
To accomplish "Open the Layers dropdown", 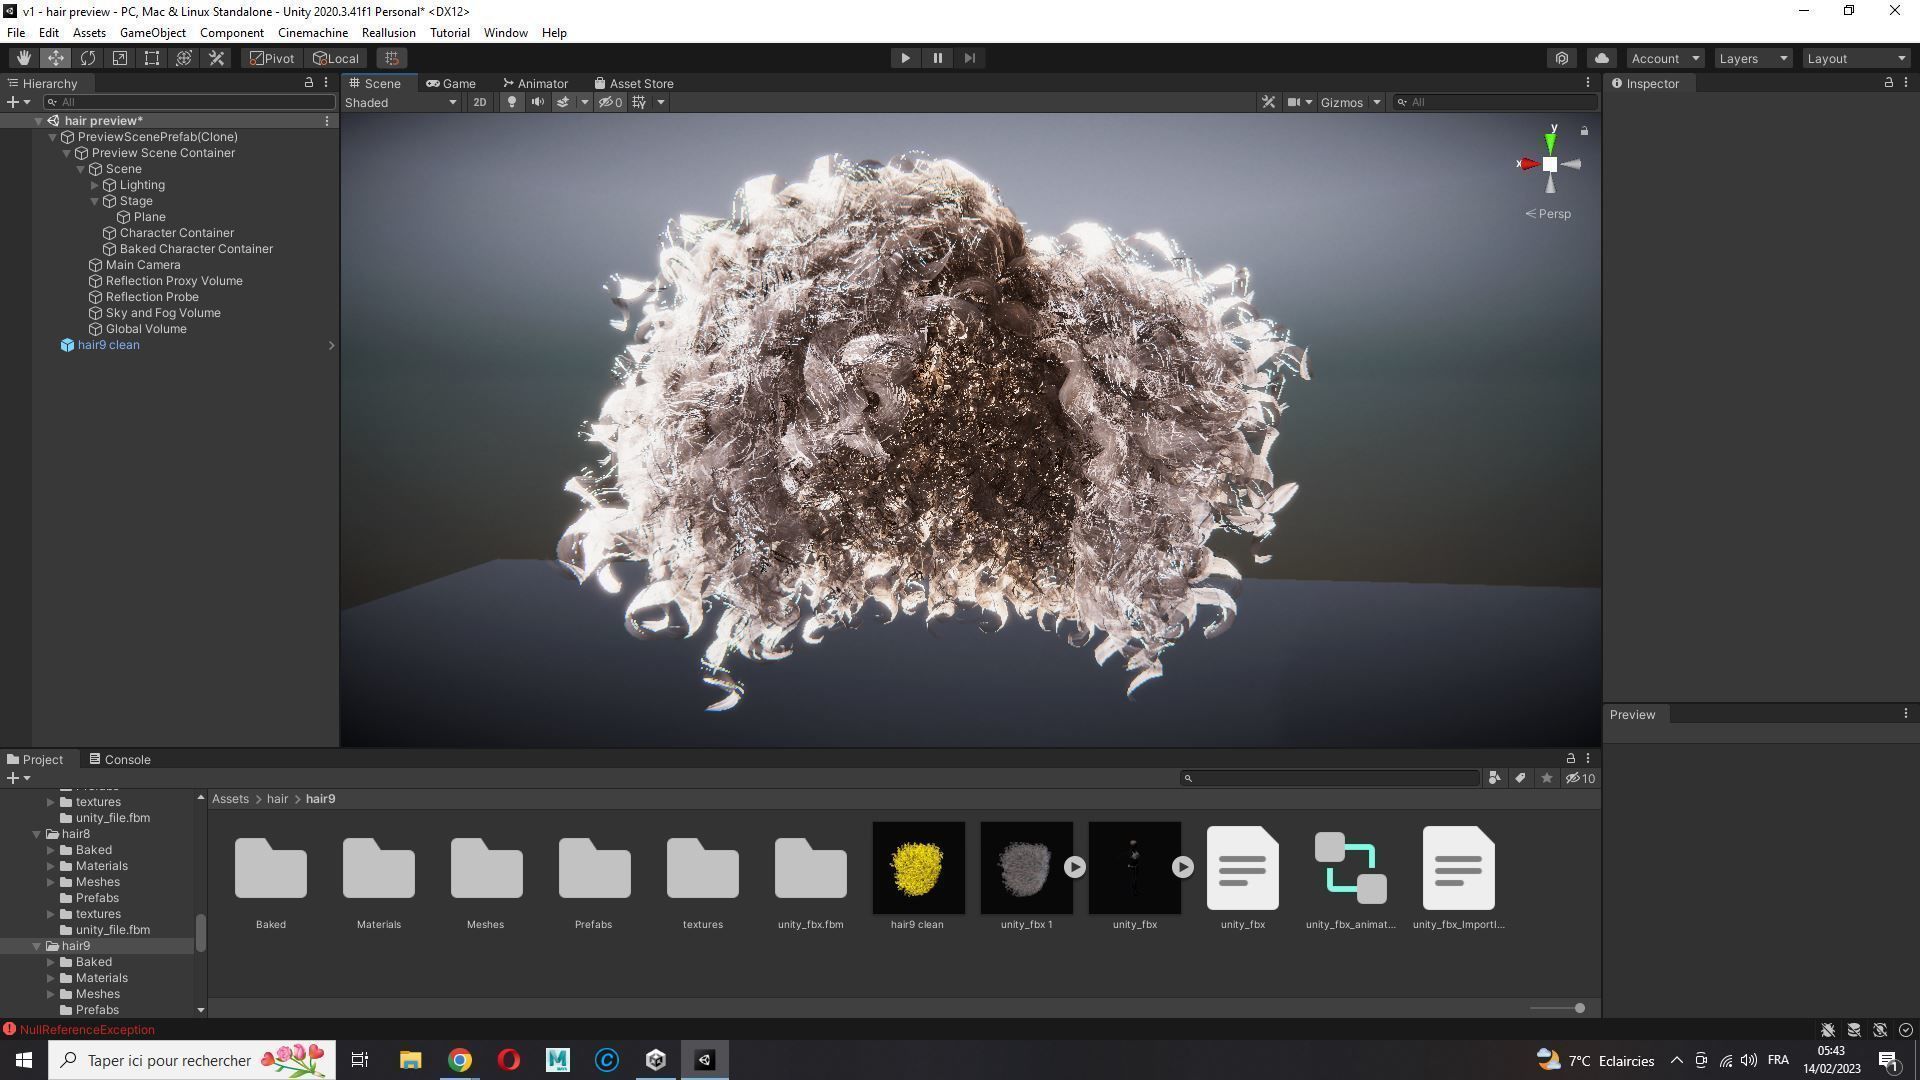I will point(1752,58).
